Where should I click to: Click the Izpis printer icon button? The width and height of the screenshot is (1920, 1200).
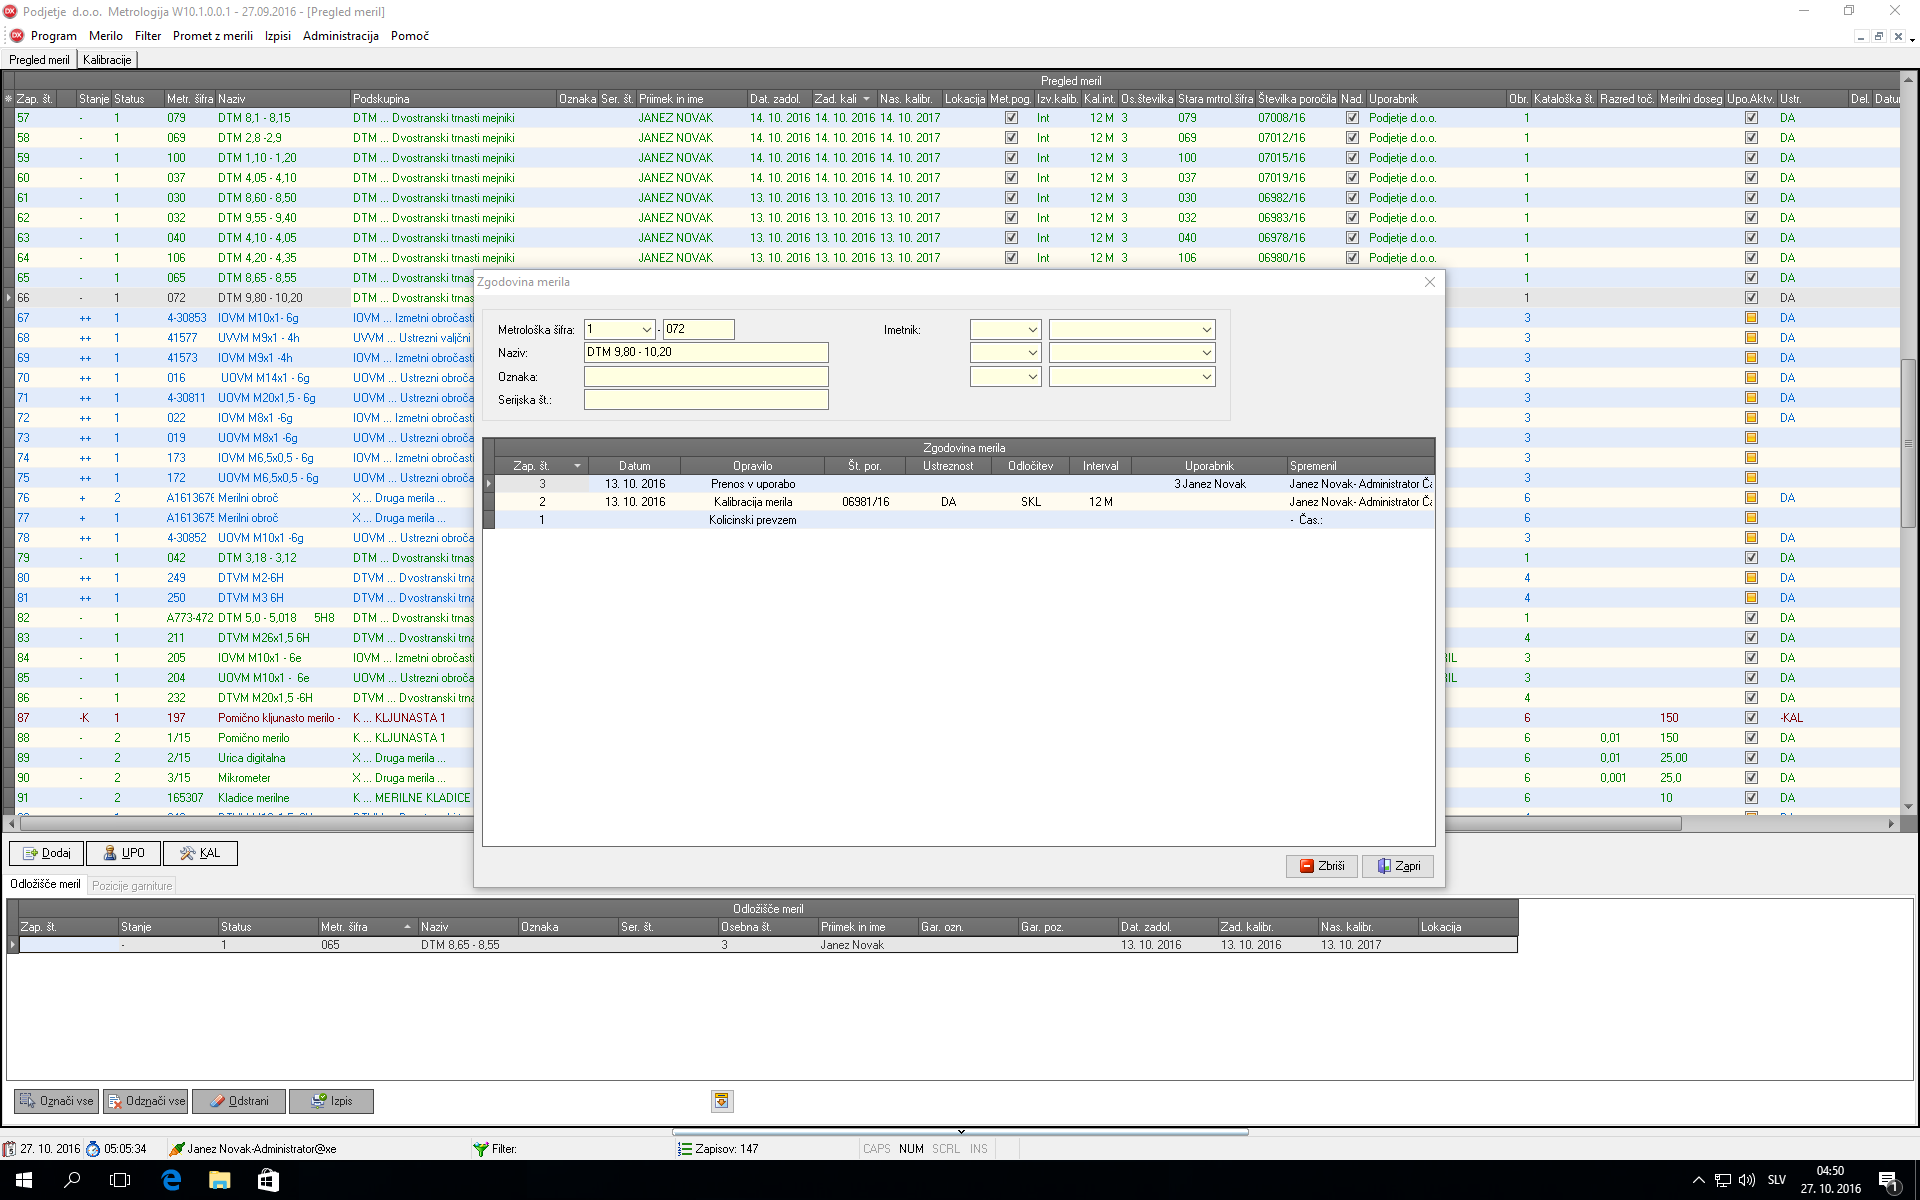(331, 1101)
